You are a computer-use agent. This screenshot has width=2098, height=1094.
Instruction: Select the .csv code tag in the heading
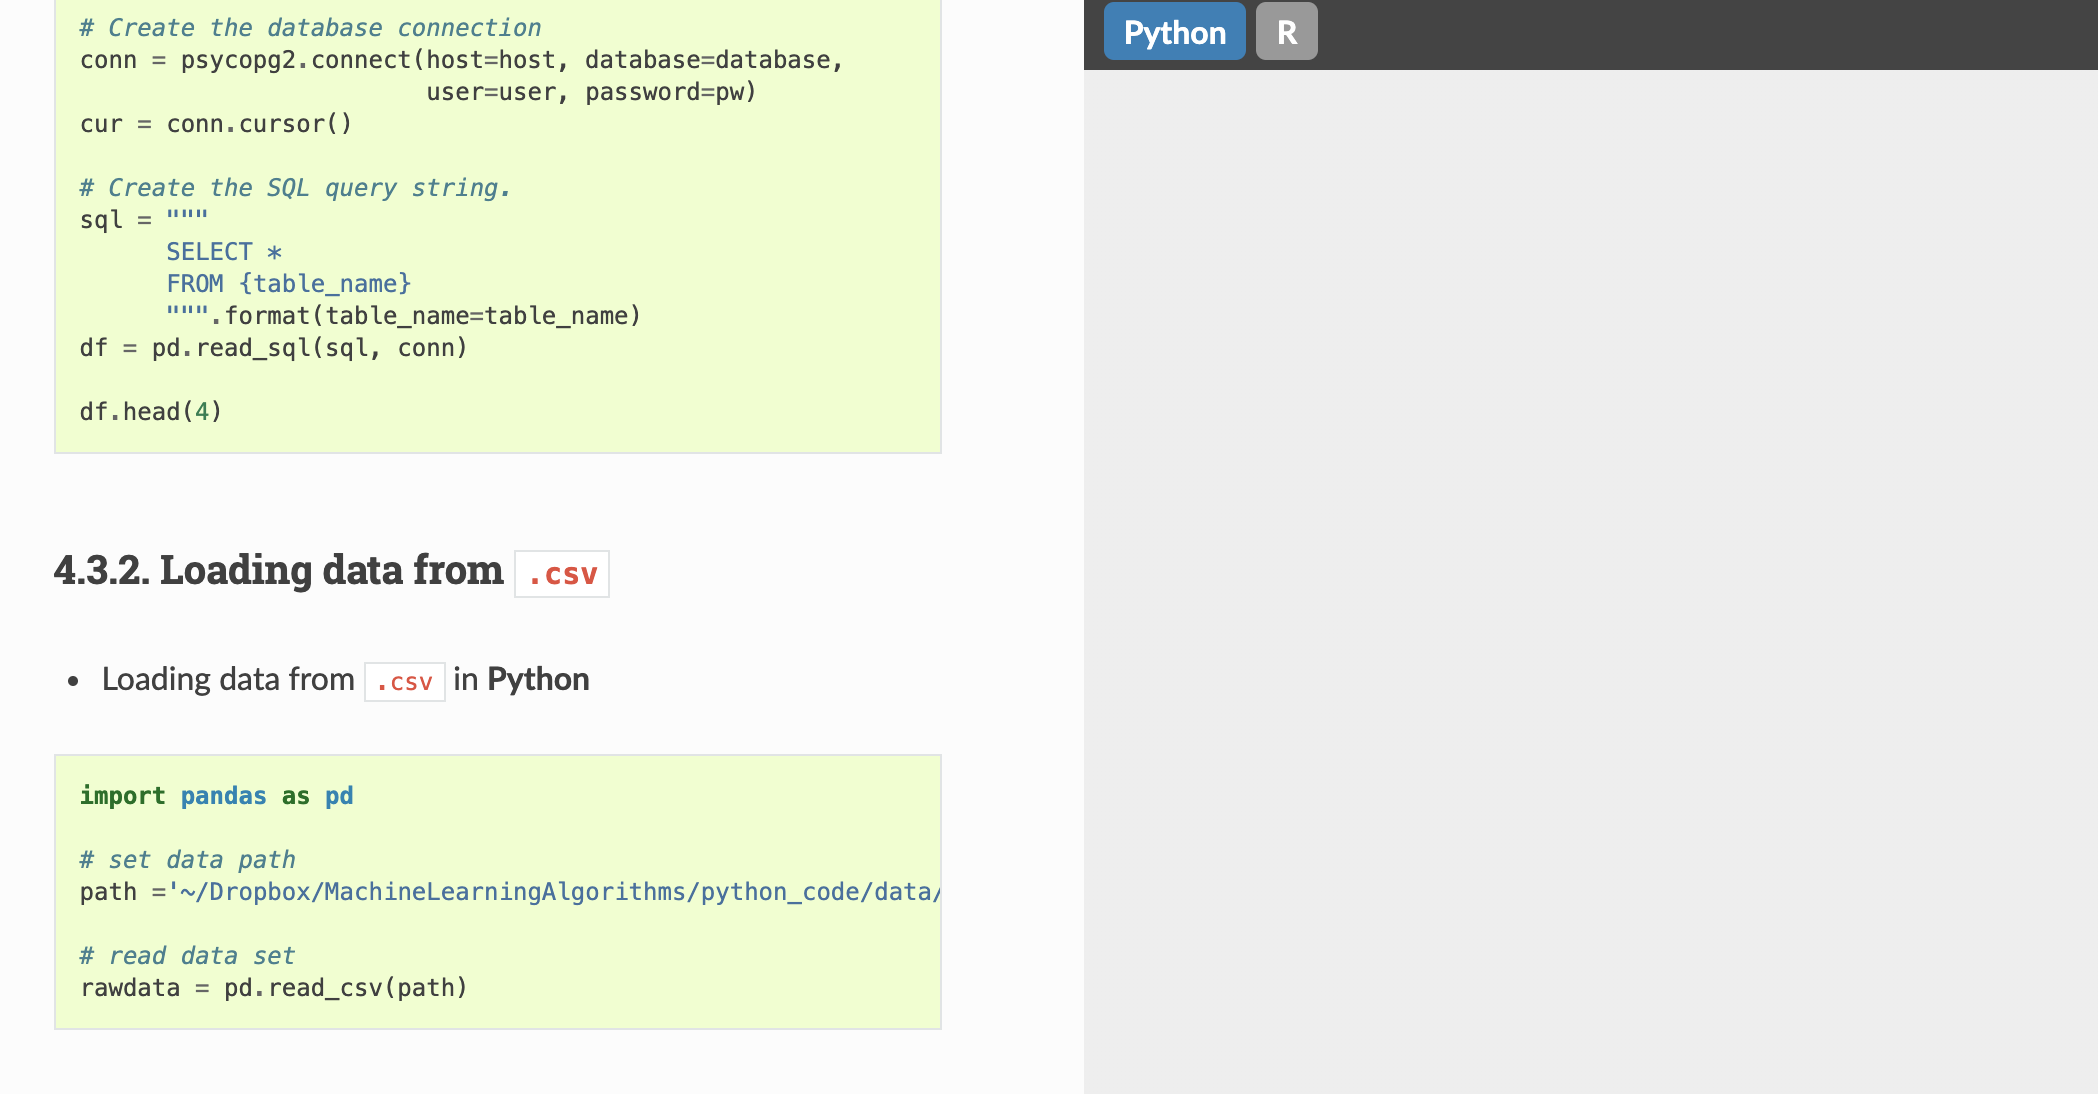[x=562, y=574]
